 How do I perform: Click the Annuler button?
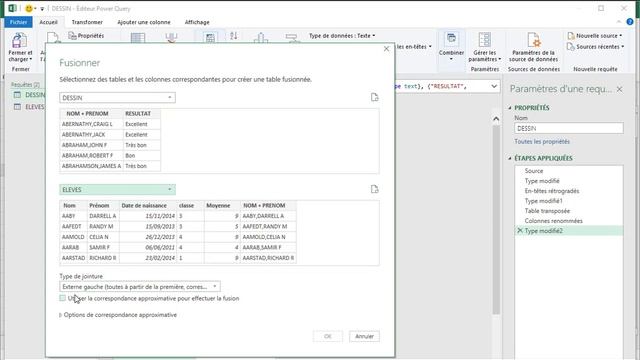click(x=364, y=336)
